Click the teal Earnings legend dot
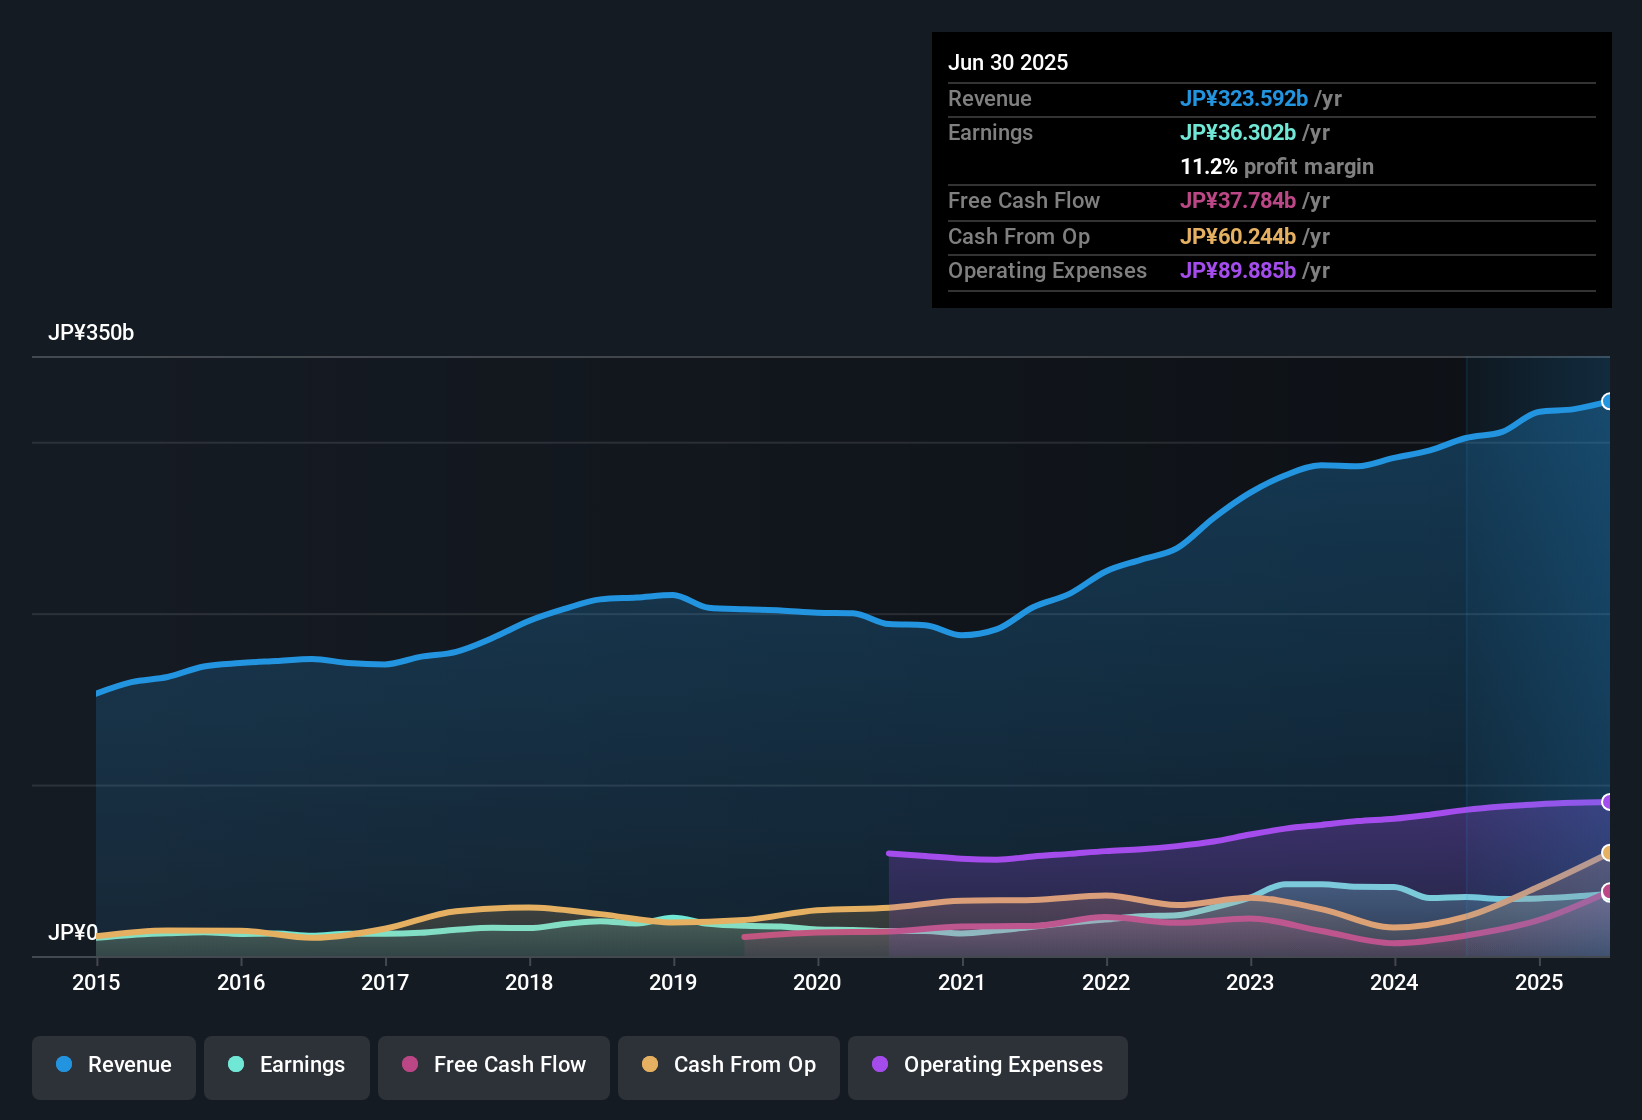The width and height of the screenshot is (1642, 1120). 236,1064
